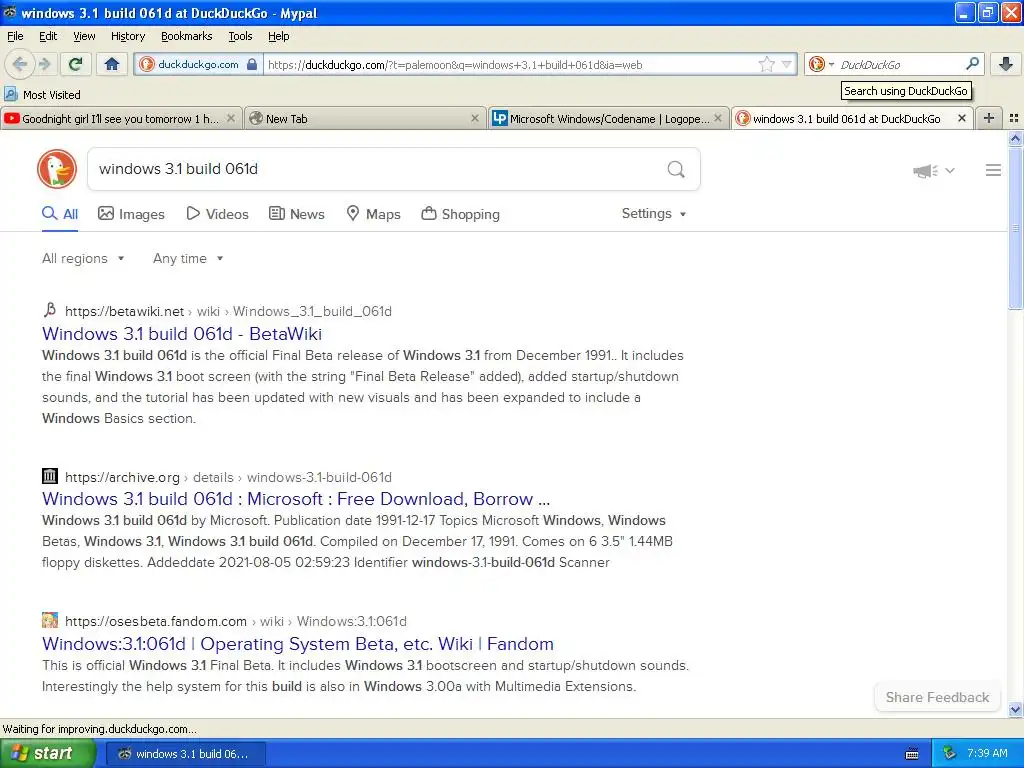Screen dimensions: 1024x768
Task: Click the scroll up arrow
Action: click(1015, 138)
